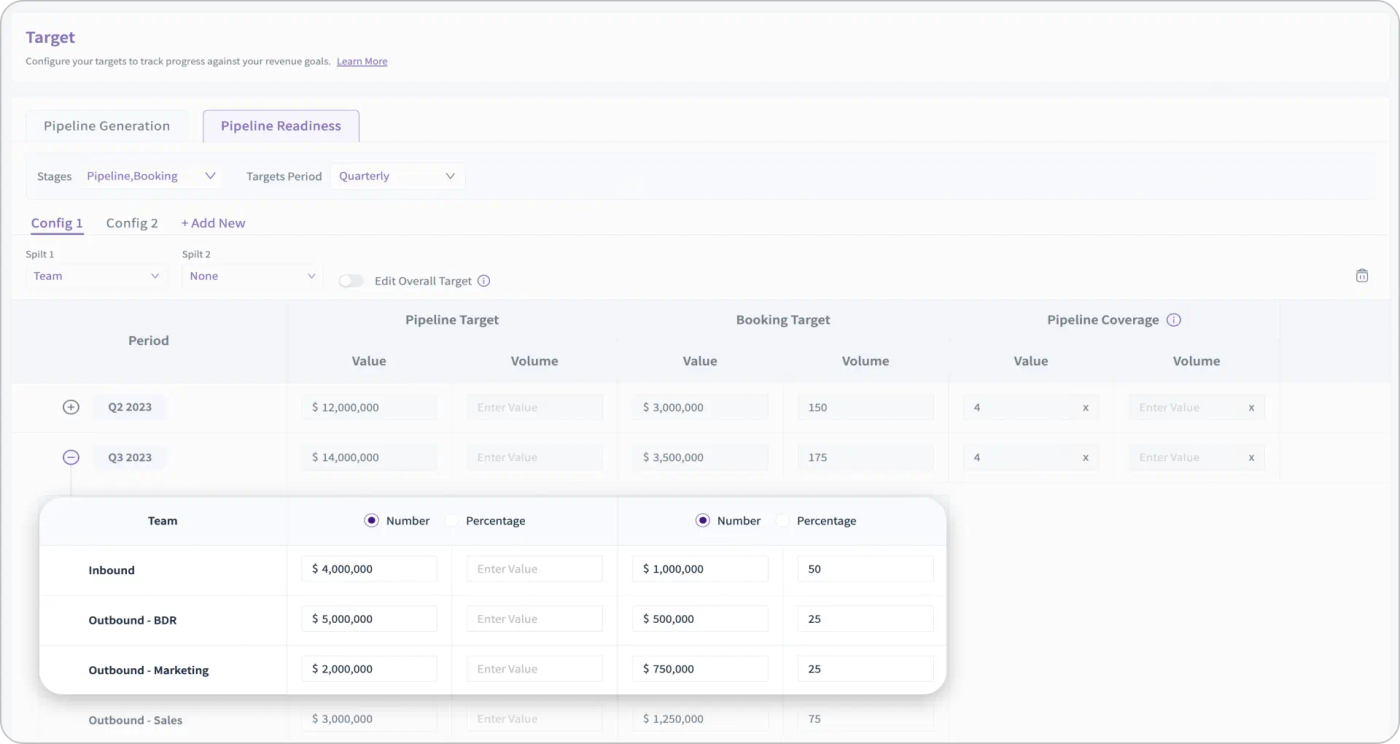This screenshot has height=744, width=1400.
Task: Click Q2 2023 booking value $3,000,000 field
Action: click(700, 407)
